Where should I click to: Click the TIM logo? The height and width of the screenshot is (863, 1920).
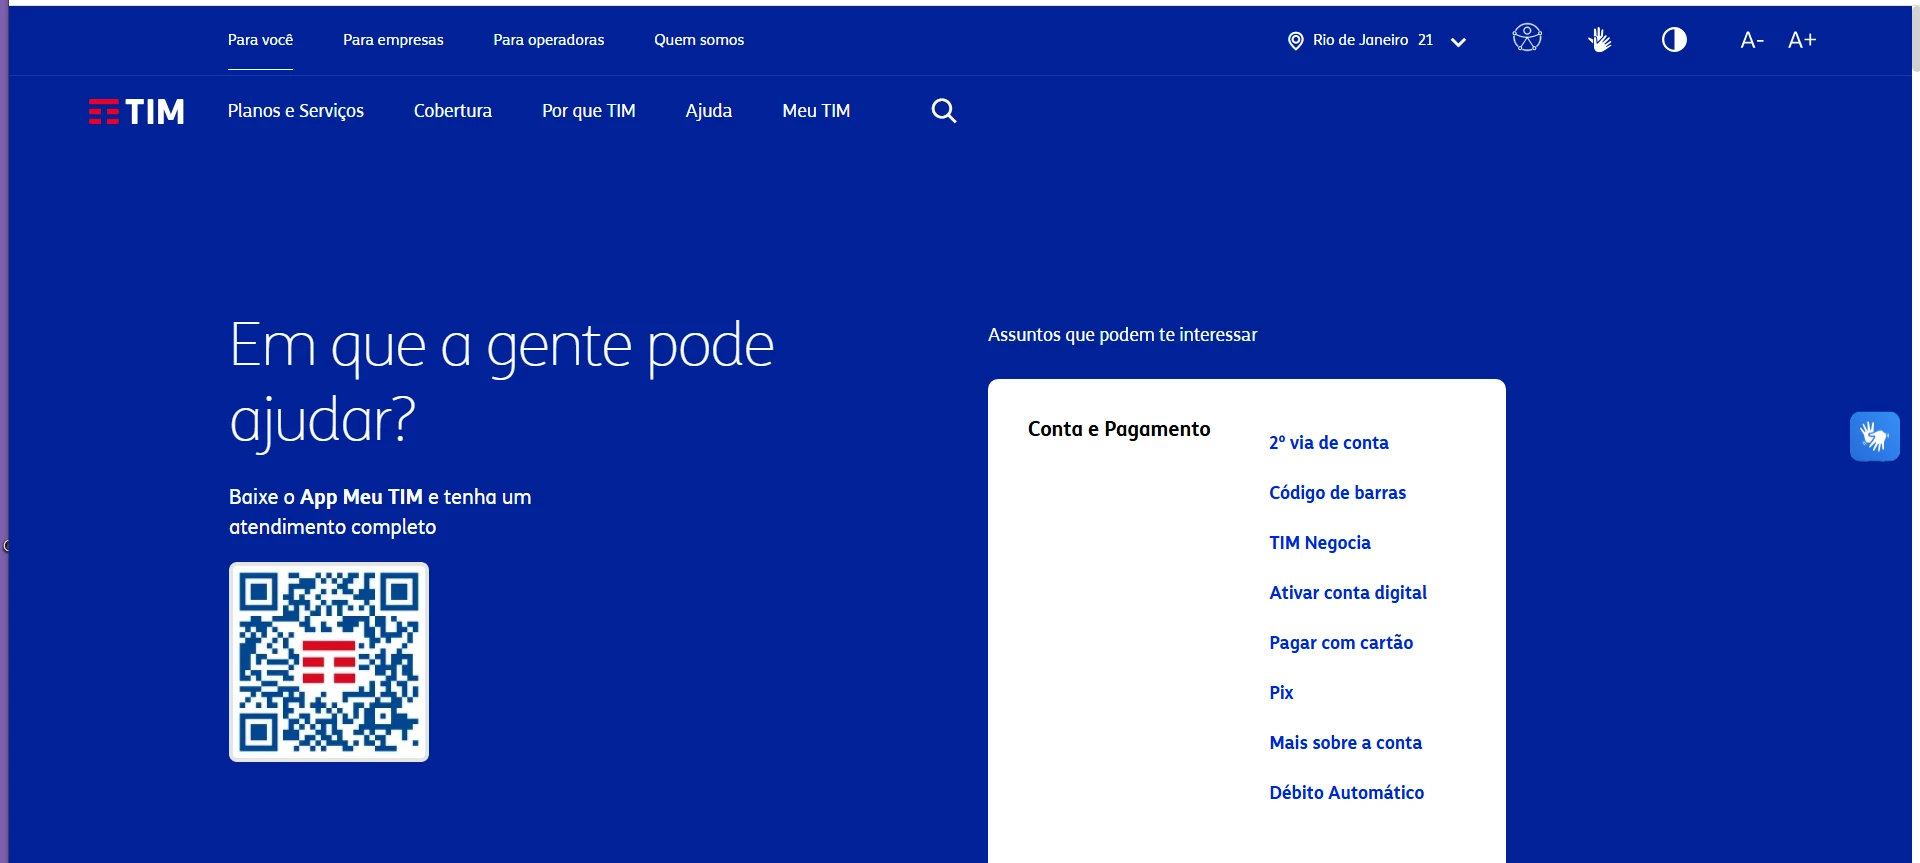(x=136, y=111)
